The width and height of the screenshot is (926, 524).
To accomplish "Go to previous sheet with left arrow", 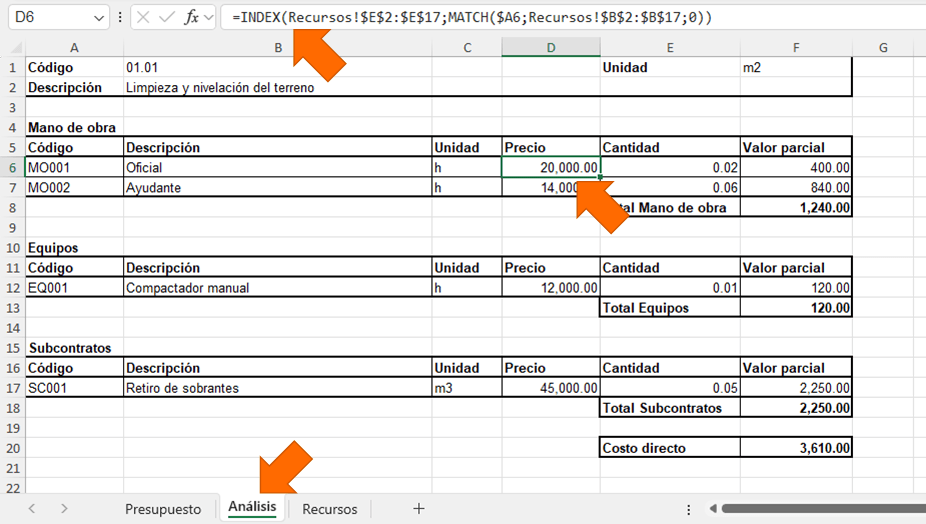I will coord(32,509).
